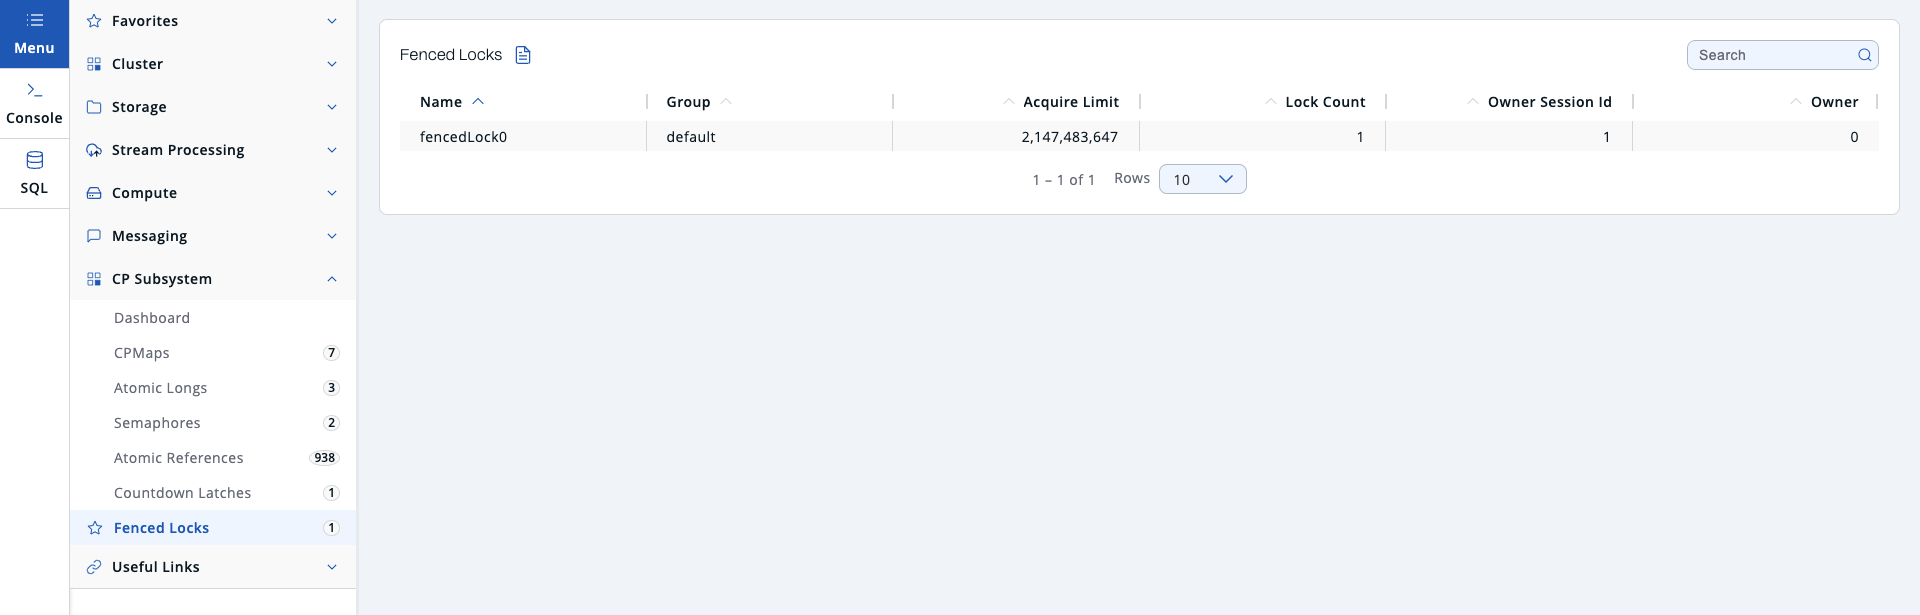Go to Atomic References list

tap(179, 458)
